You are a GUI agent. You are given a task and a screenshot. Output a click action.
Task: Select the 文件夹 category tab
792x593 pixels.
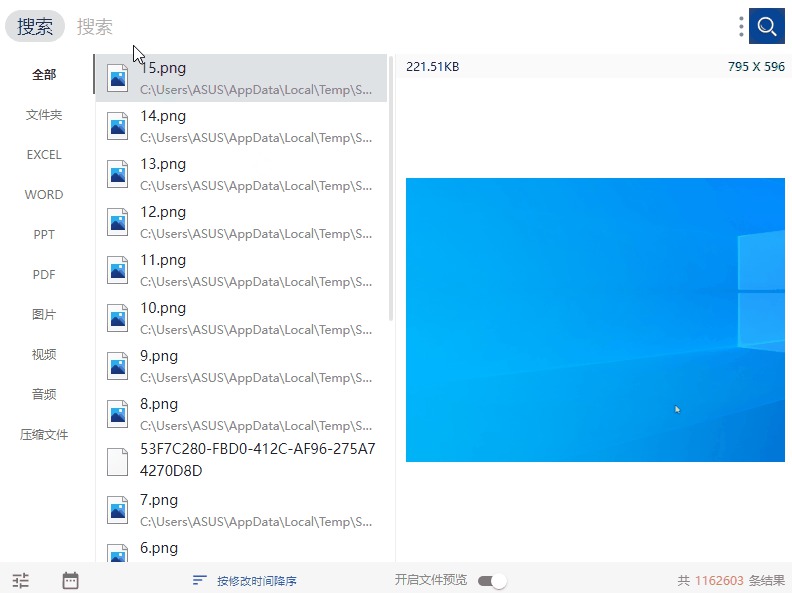[x=44, y=115]
